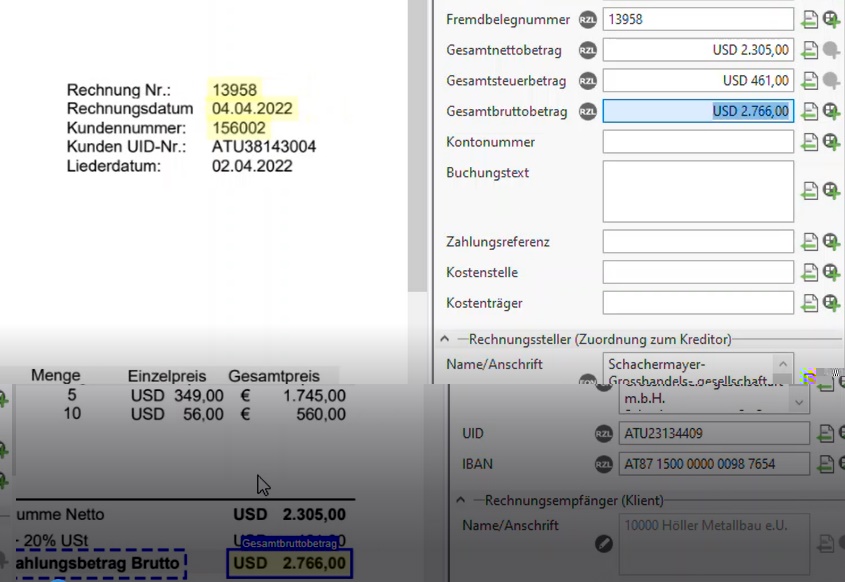Select the green document icon beside Gesamtbruttobetrag
This screenshot has width=845, height=582.
click(810, 111)
